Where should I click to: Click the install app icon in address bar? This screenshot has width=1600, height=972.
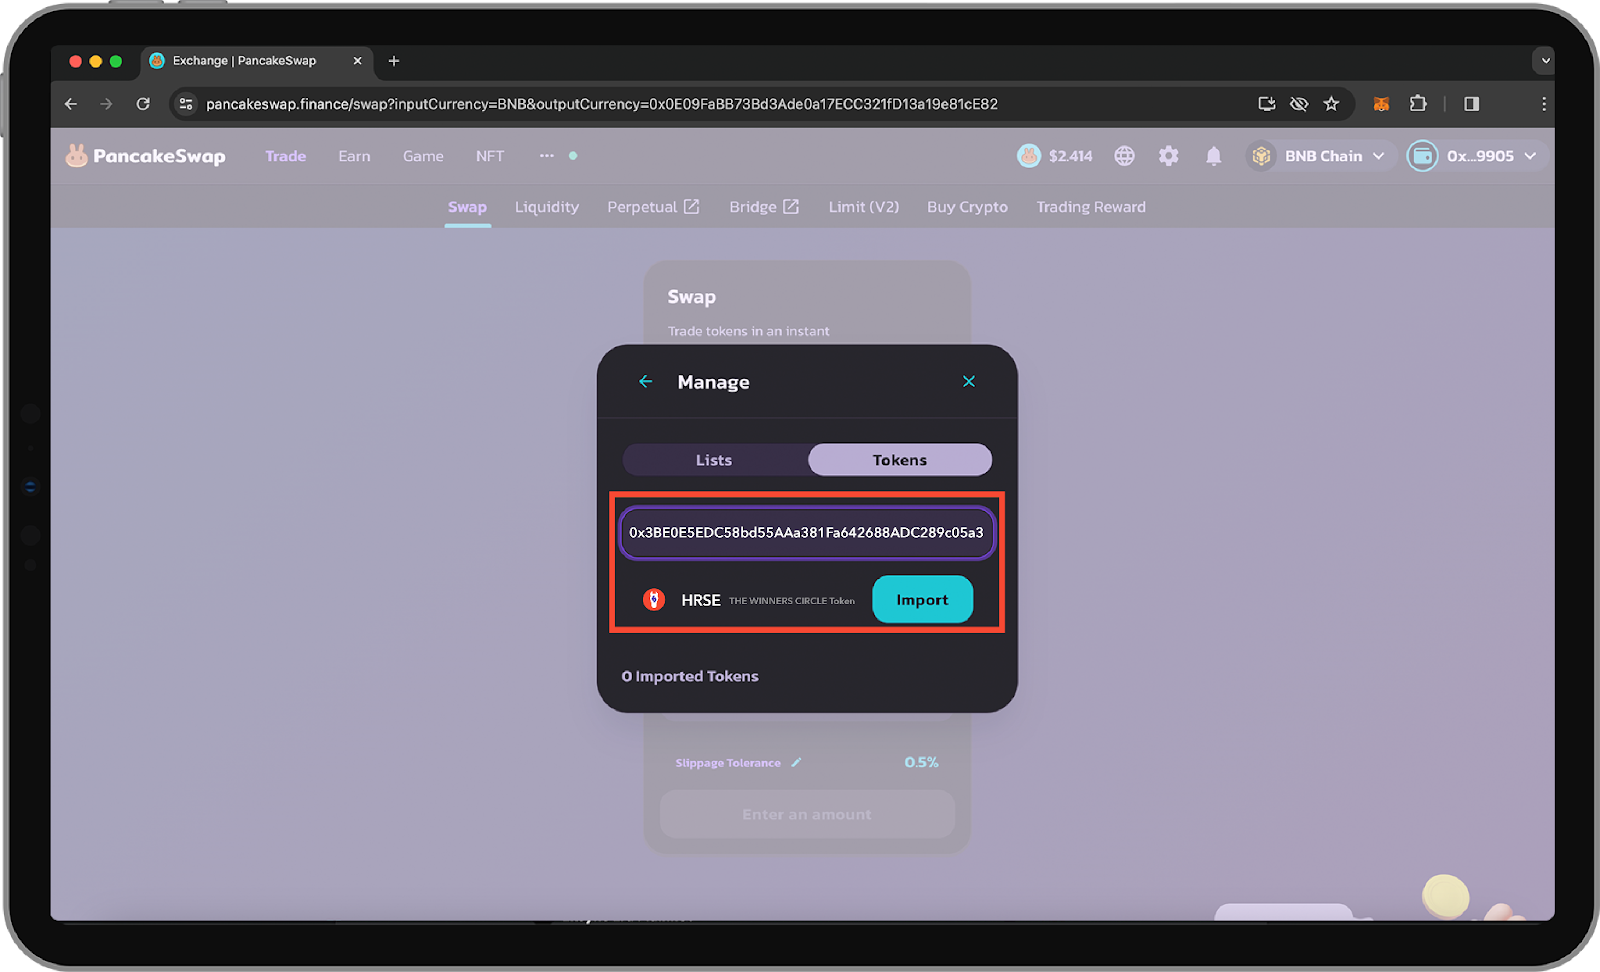click(x=1267, y=104)
